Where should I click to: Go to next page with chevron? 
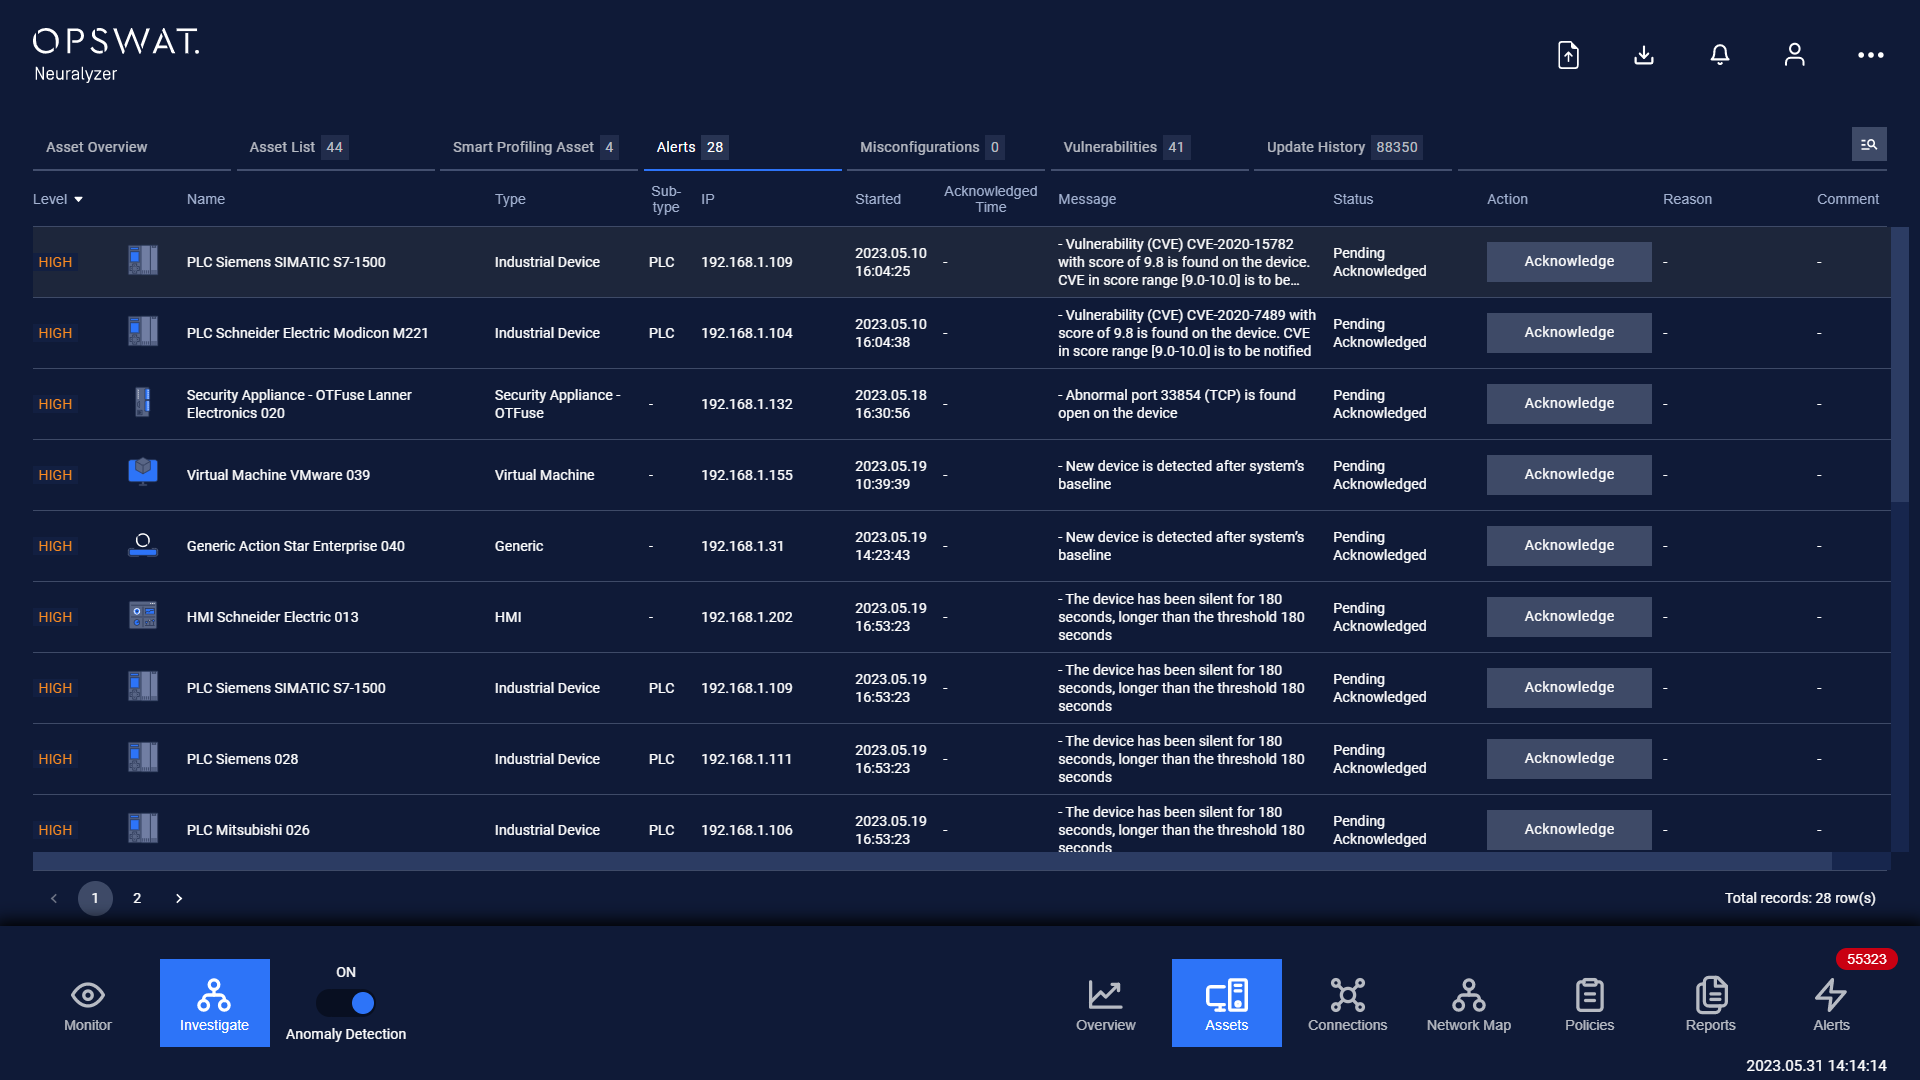[179, 898]
